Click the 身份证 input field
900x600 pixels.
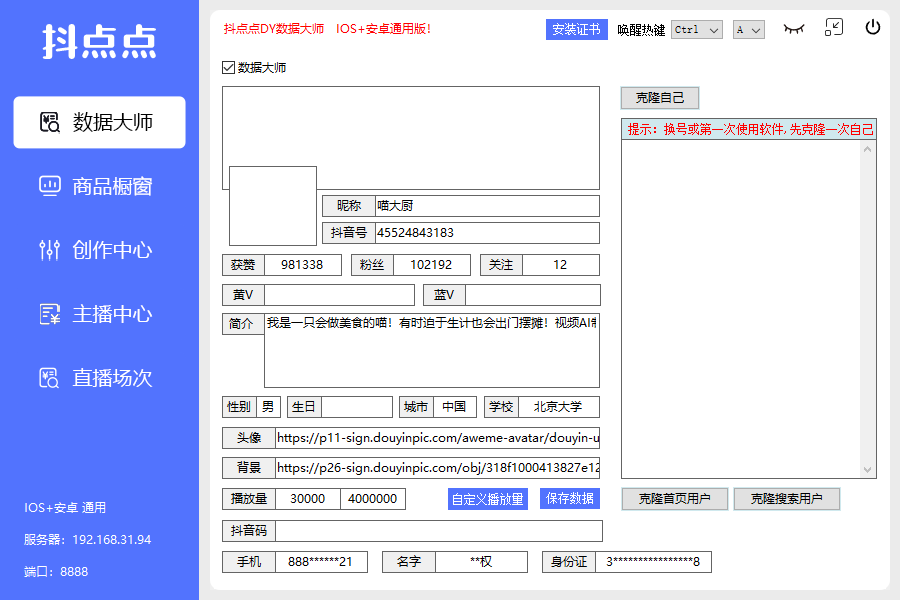(x=654, y=562)
